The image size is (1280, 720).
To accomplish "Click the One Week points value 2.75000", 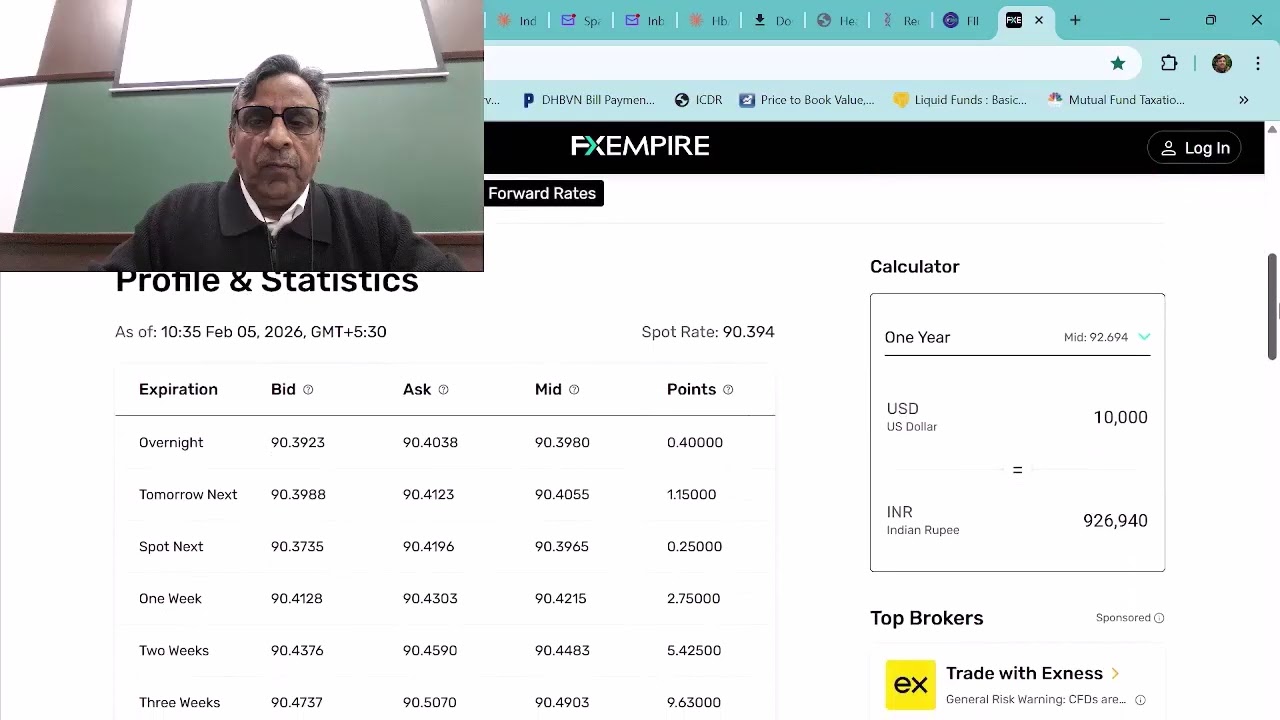I will (693, 598).
